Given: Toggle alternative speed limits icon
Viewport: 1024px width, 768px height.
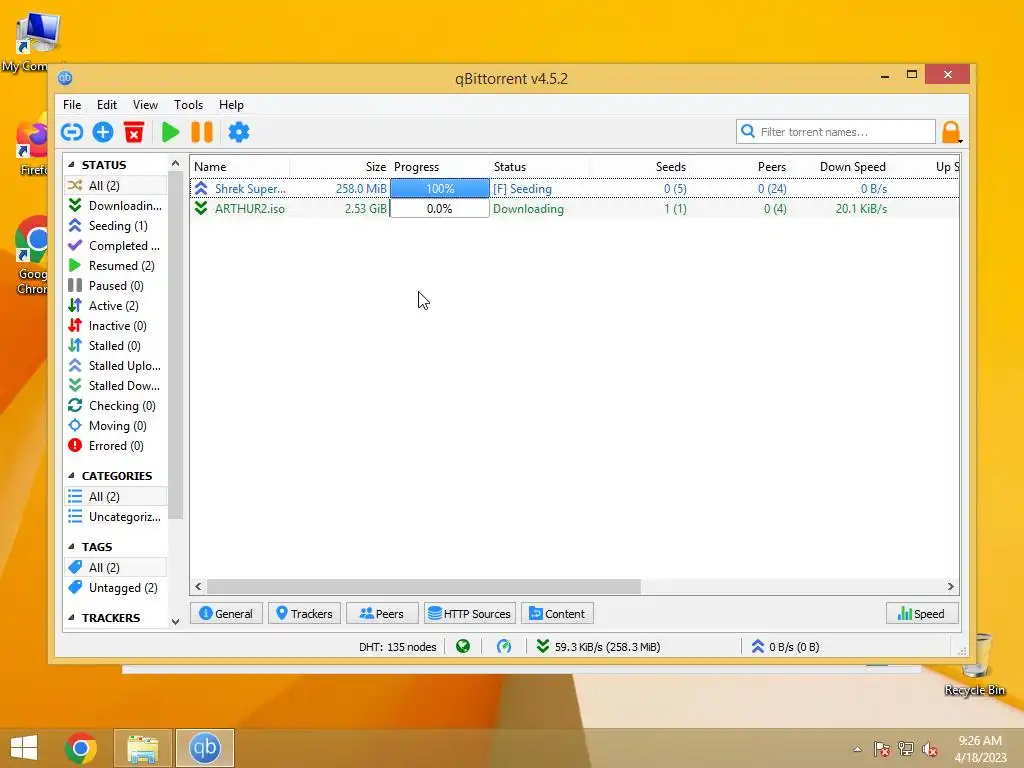Looking at the screenshot, I should (504, 647).
